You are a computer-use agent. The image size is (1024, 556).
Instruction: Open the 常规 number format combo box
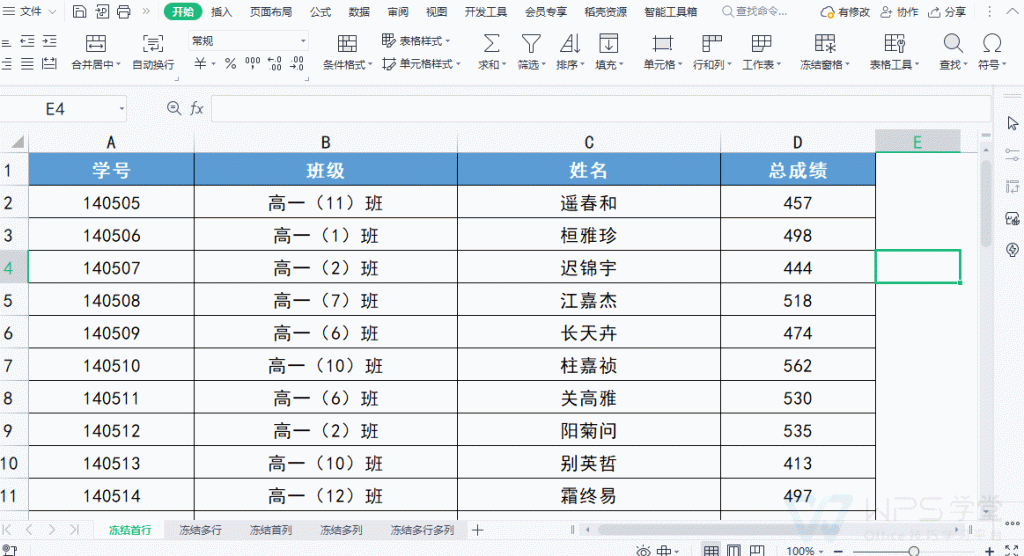coord(248,41)
